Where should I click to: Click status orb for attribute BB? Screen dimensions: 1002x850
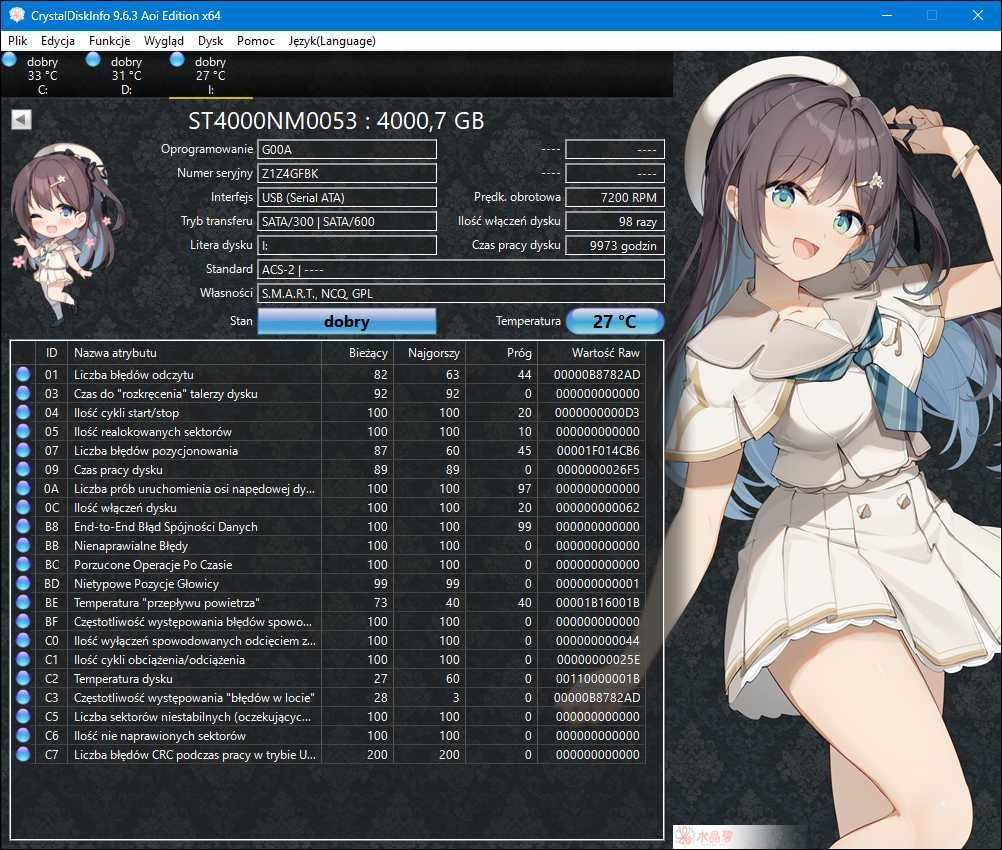(23, 546)
